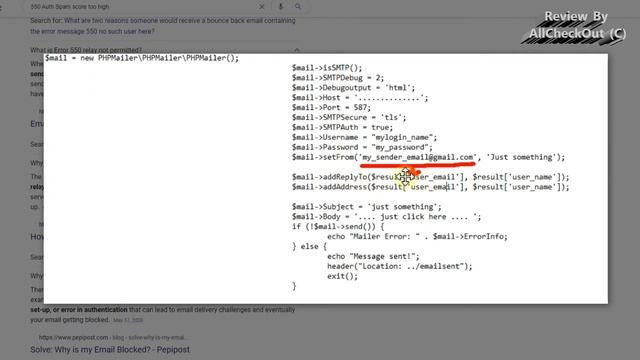Select the '$mail->Host' line

(360, 98)
